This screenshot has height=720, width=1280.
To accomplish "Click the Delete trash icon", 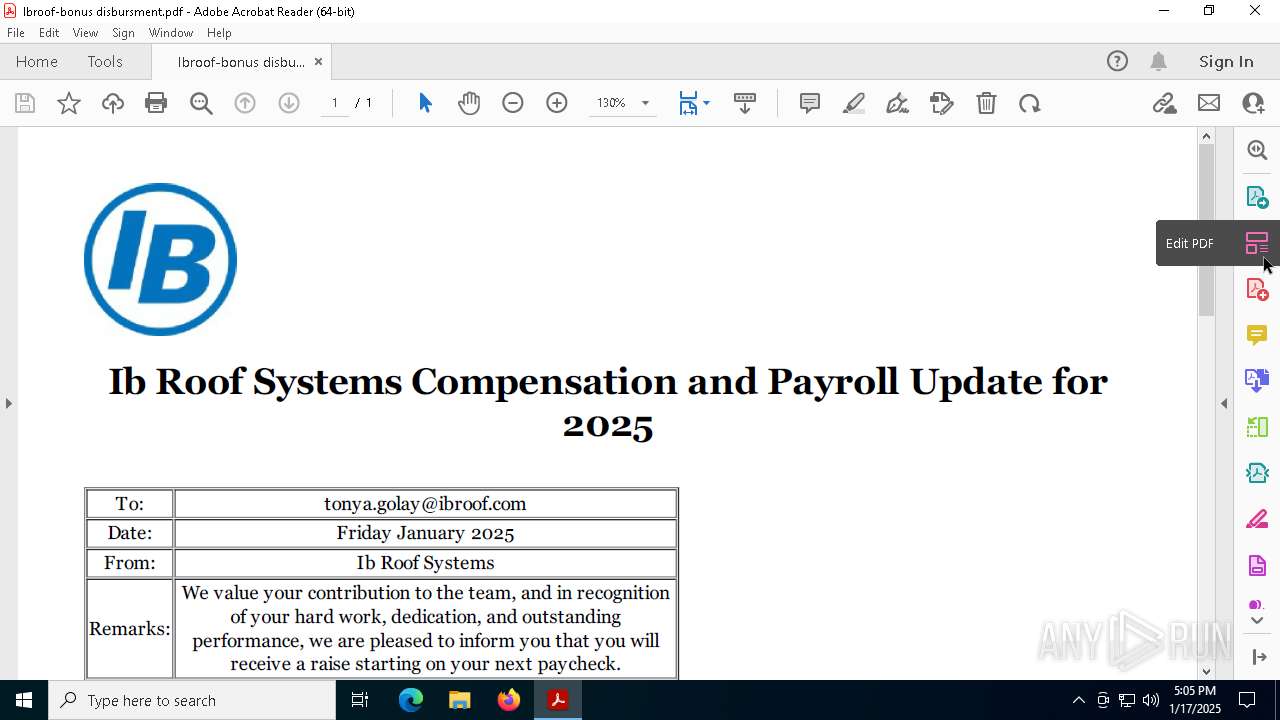I will coord(986,103).
